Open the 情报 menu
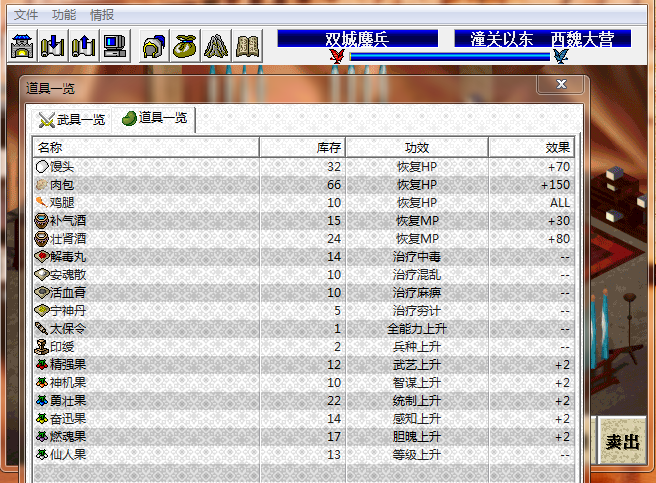Image resolution: width=656 pixels, height=483 pixels. click(x=101, y=15)
